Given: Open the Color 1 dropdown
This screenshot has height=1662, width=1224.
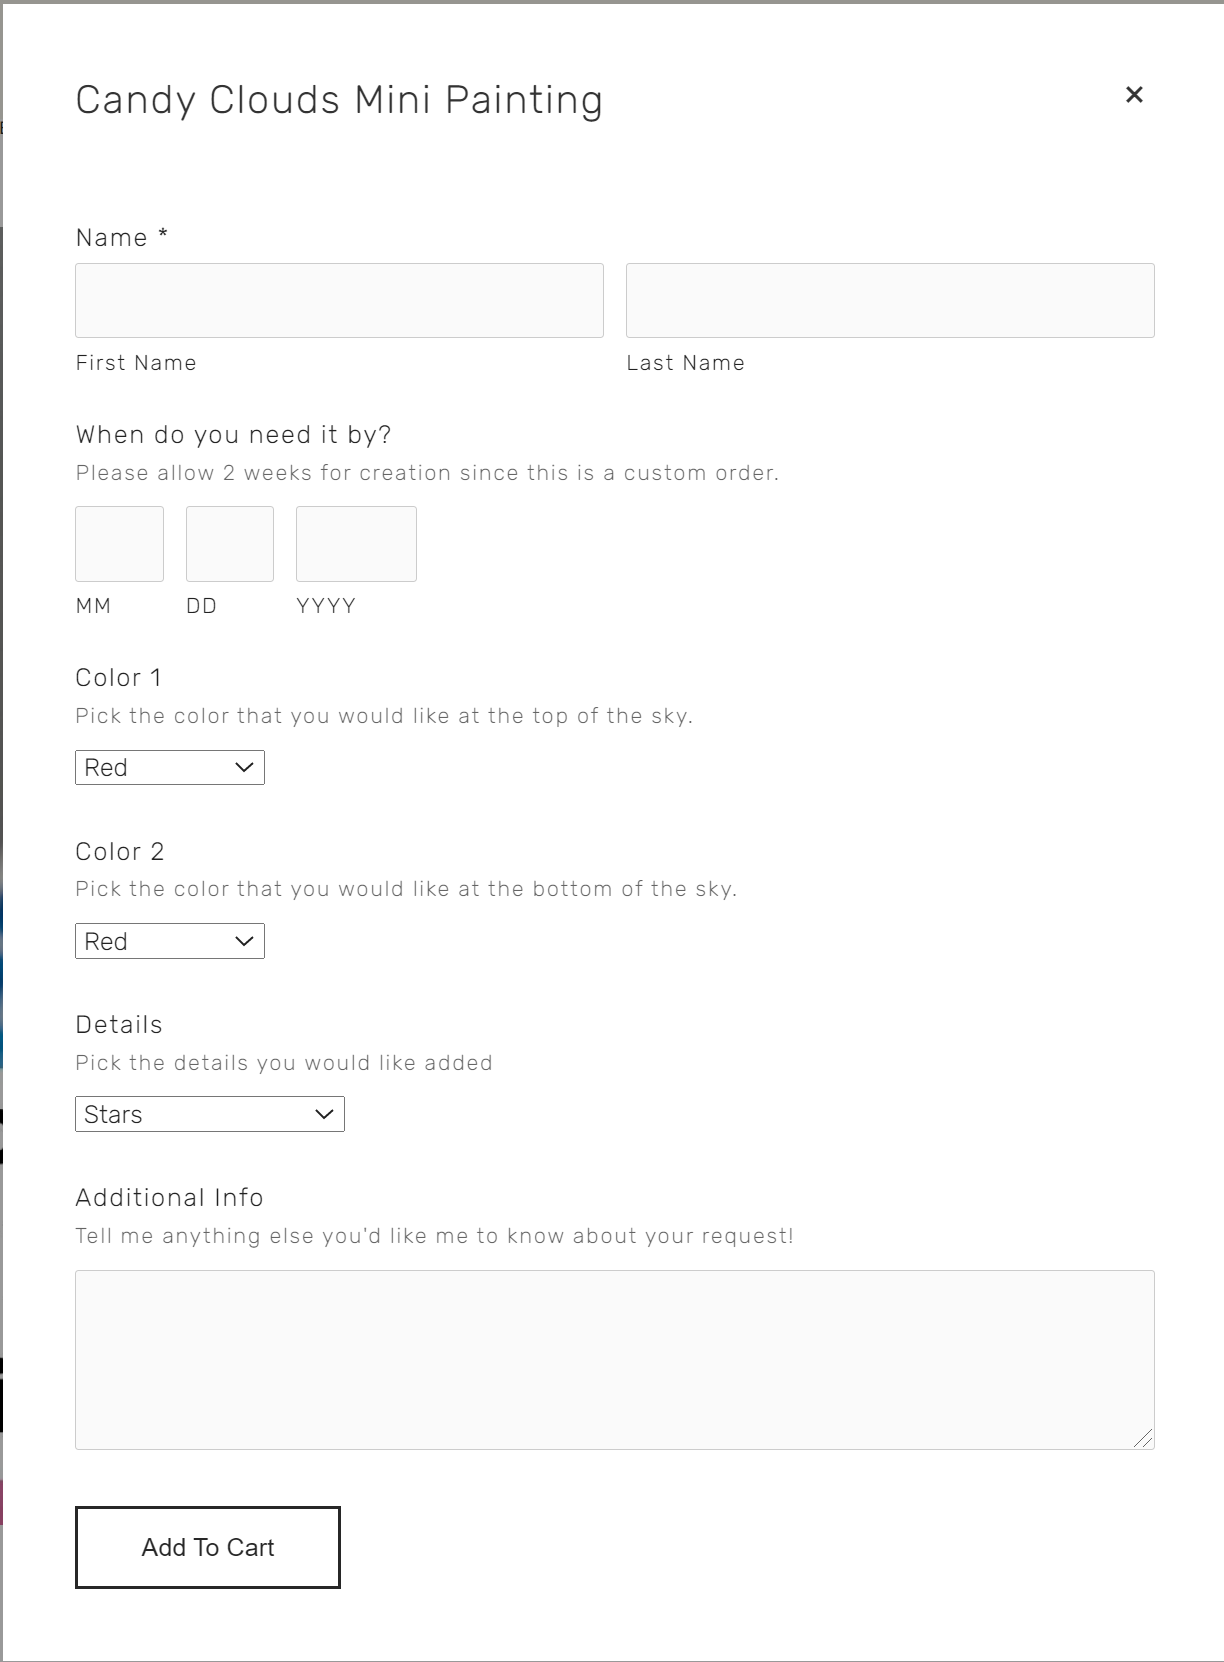Looking at the screenshot, I should [x=170, y=768].
